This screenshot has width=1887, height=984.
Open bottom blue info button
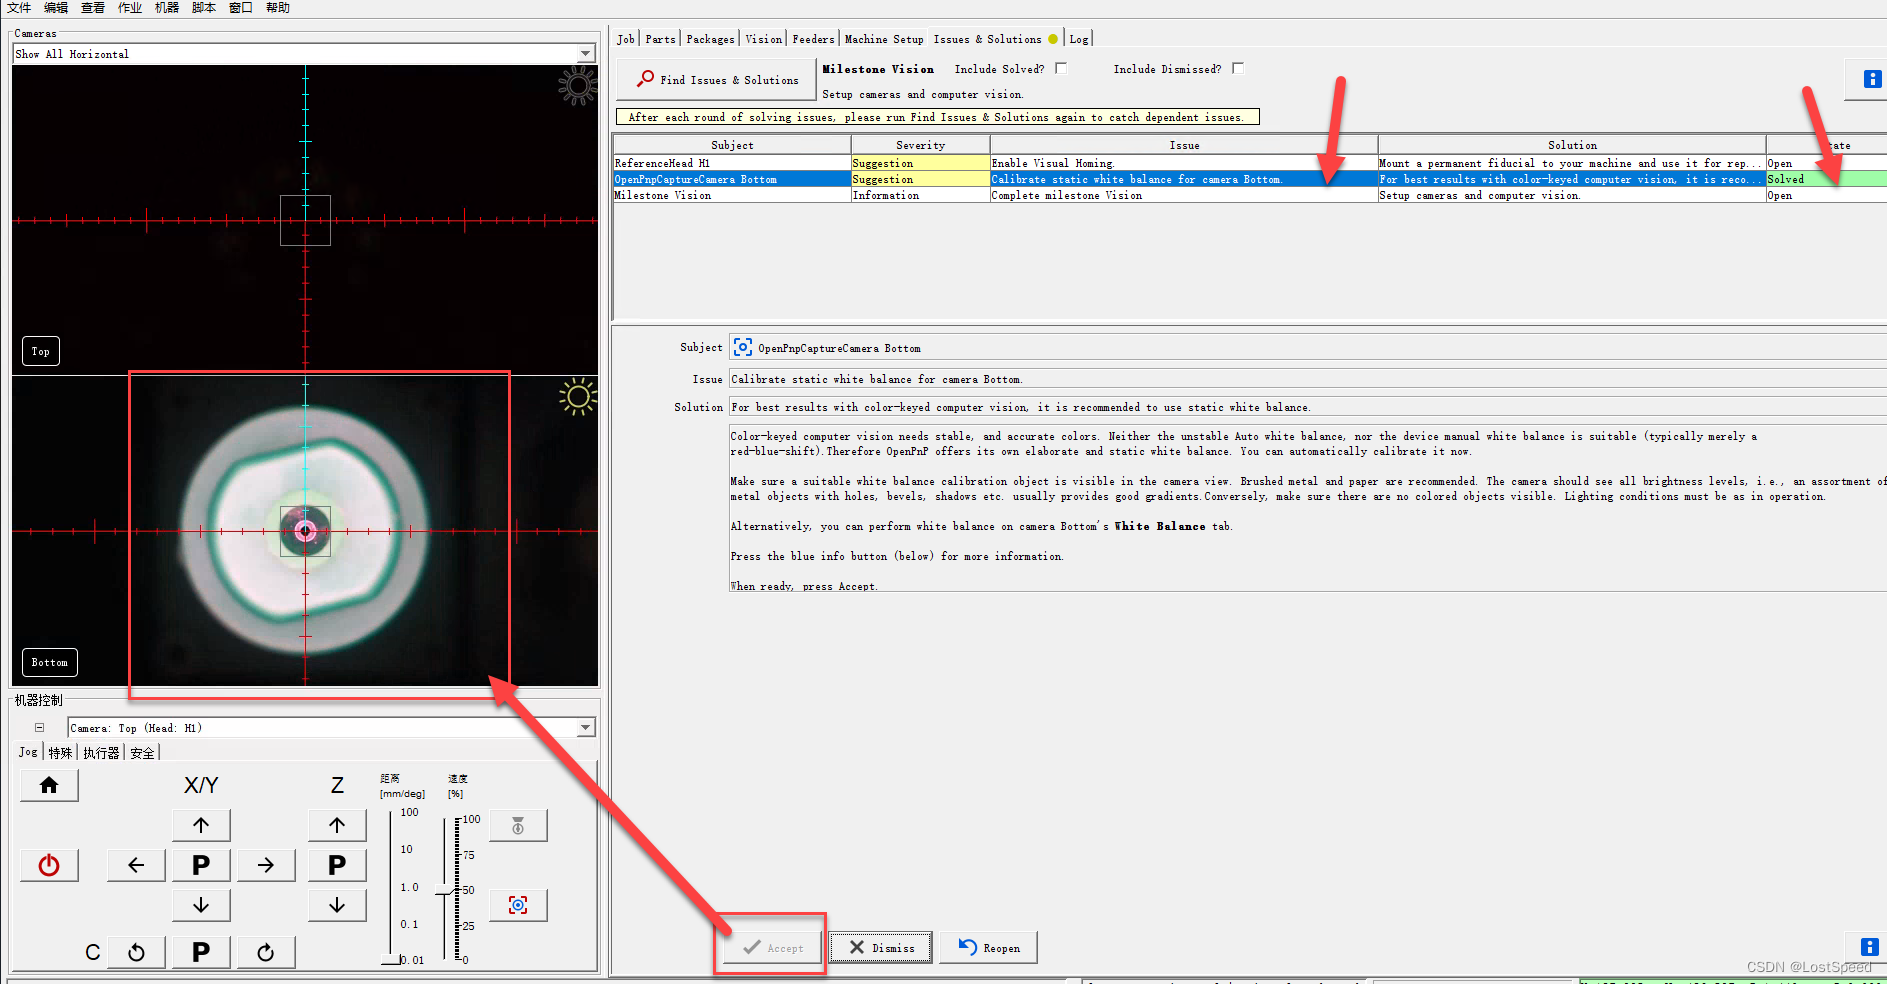pos(1868,947)
